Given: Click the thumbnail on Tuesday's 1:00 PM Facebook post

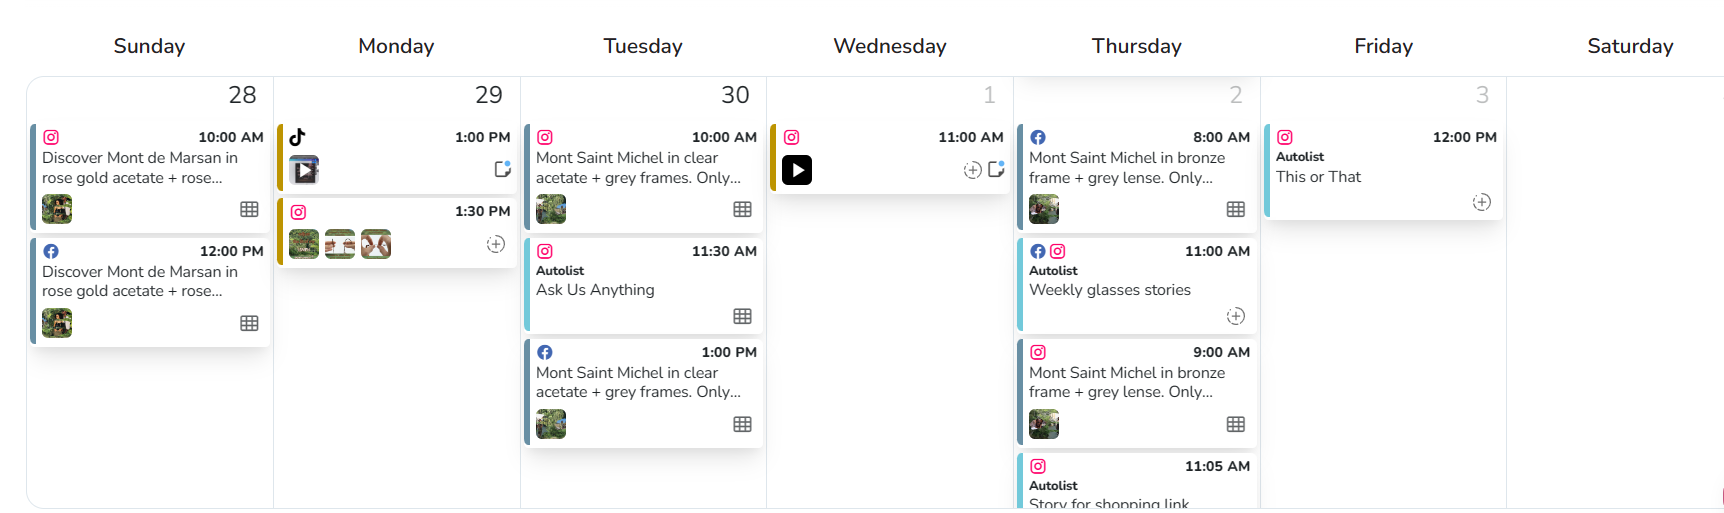Looking at the screenshot, I should (x=551, y=424).
